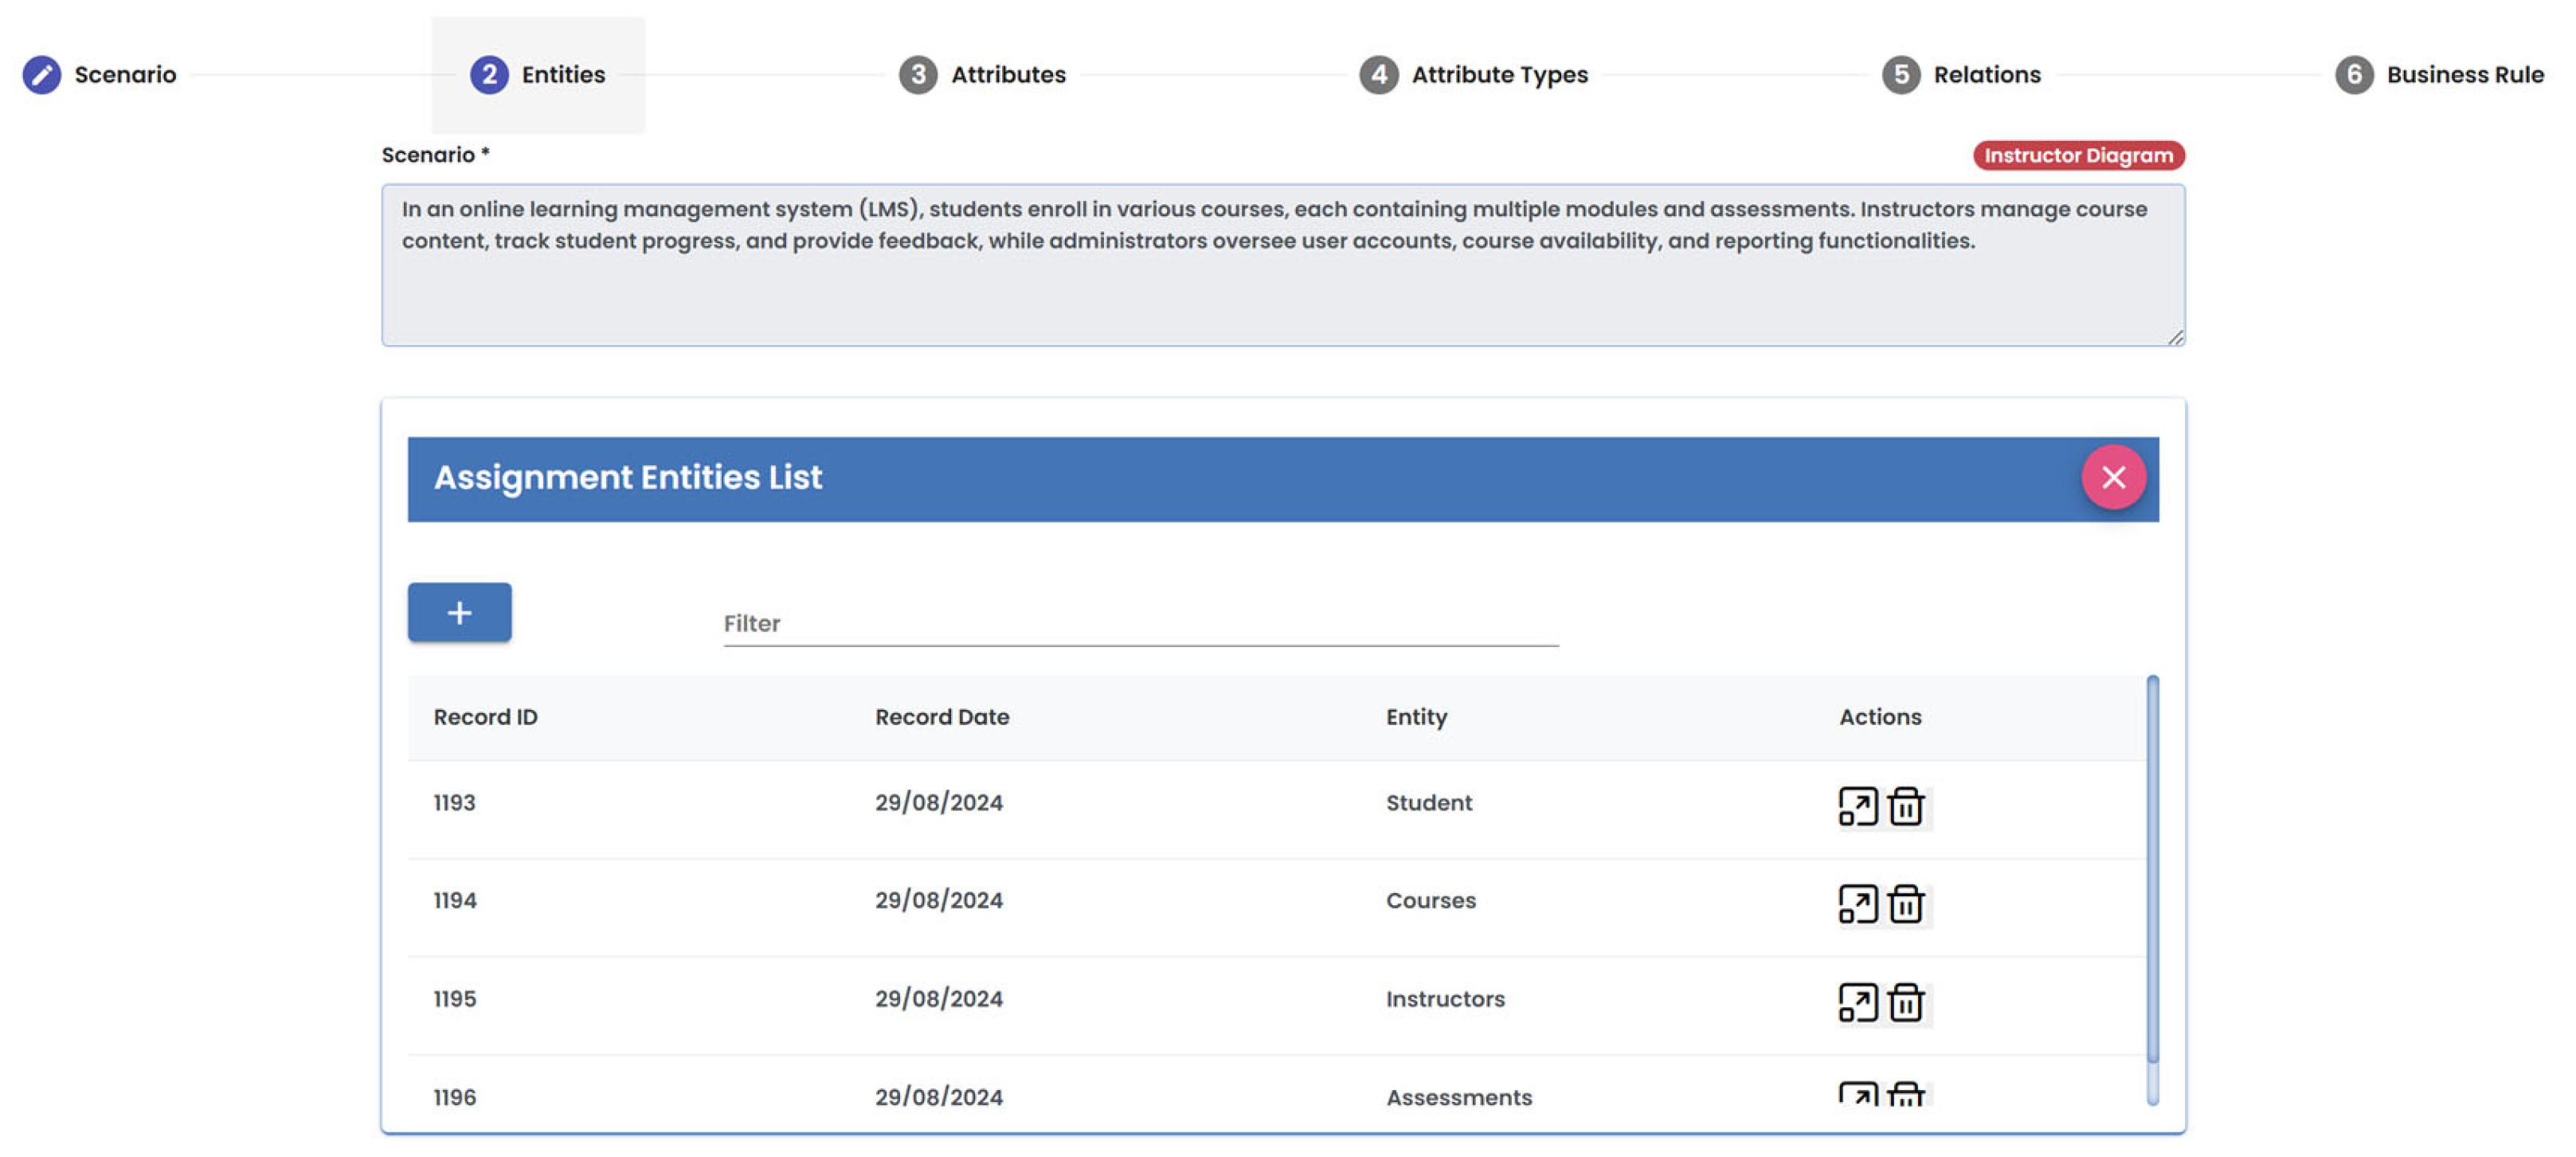Close the Assignment Entities List panel
Viewport: 2576px width, 1157px height.
tap(2112, 477)
